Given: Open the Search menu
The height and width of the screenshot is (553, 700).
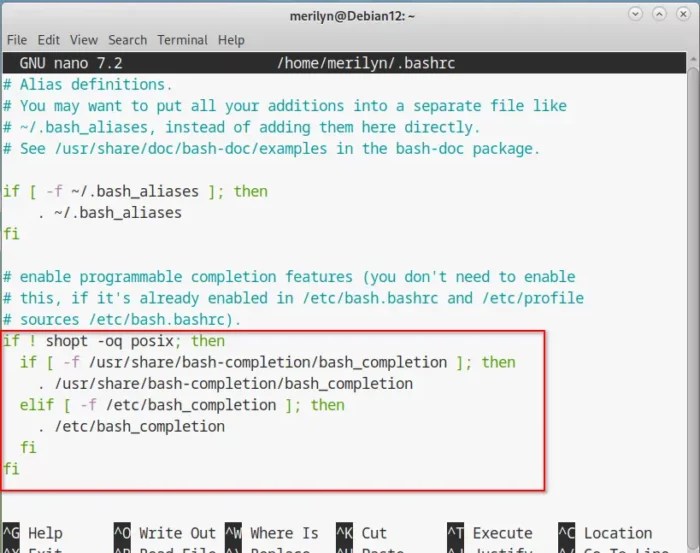Looking at the screenshot, I should (x=127, y=40).
